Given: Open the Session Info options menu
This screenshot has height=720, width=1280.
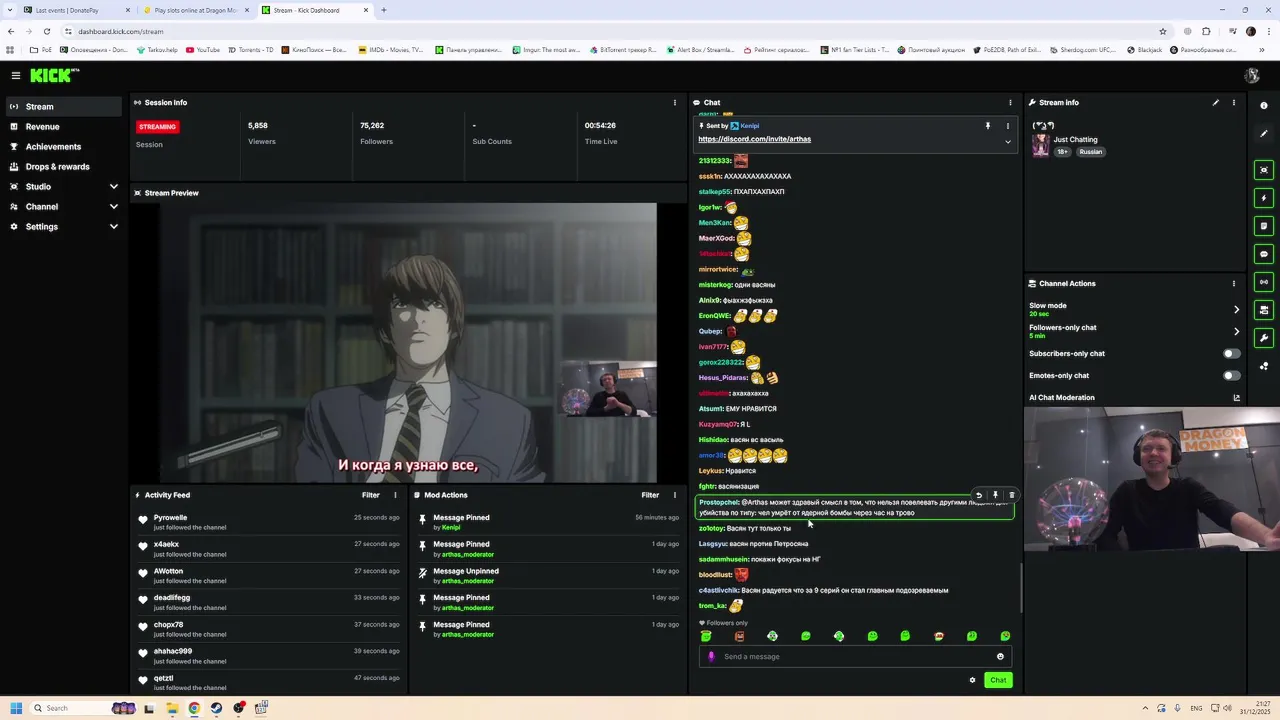Looking at the screenshot, I should (x=674, y=102).
